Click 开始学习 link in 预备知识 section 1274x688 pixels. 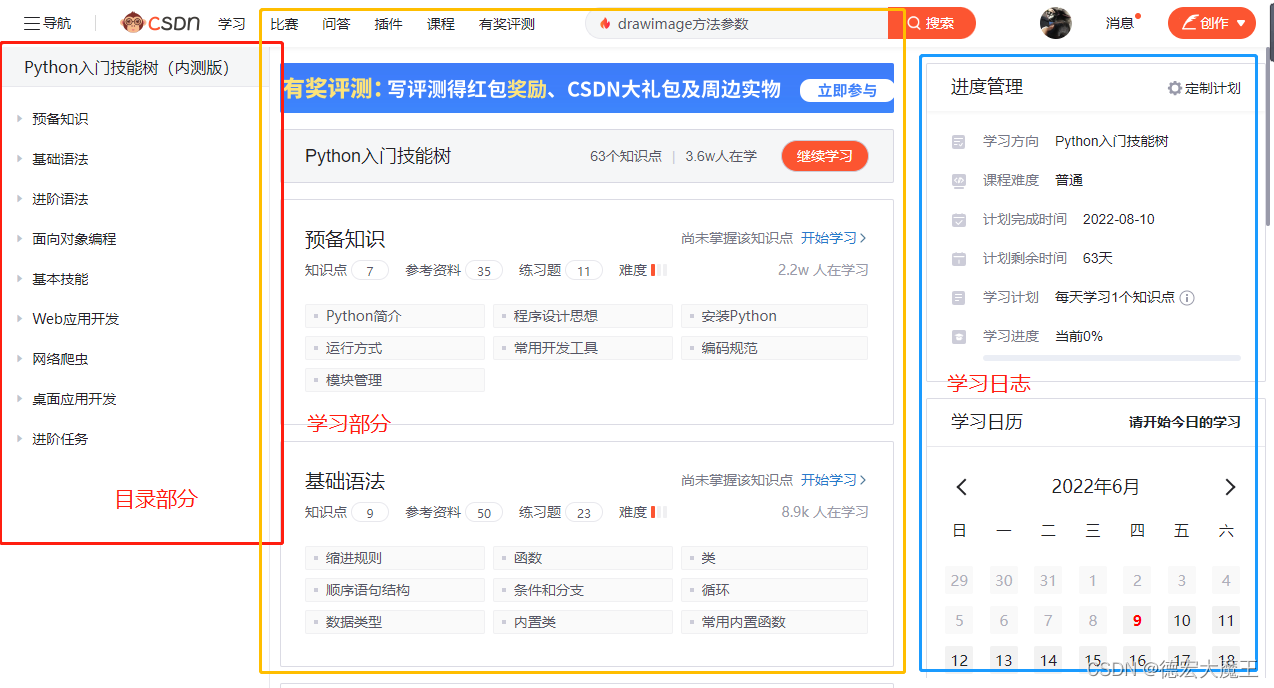pyautogui.click(x=834, y=238)
